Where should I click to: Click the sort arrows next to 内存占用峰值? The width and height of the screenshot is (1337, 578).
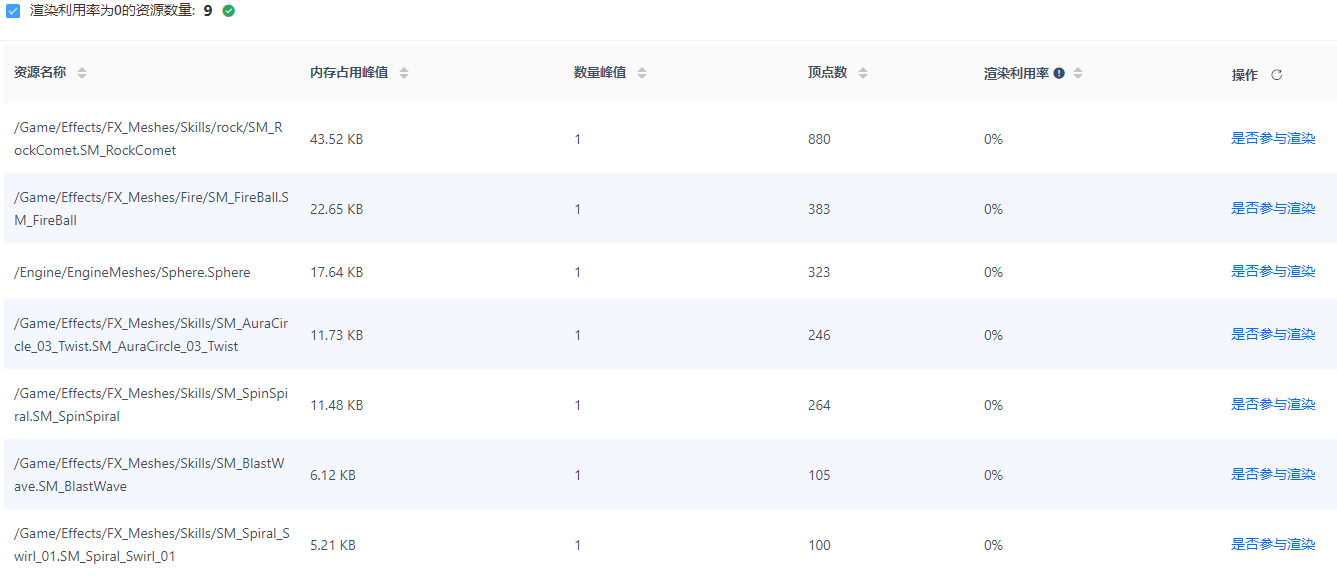403,72
